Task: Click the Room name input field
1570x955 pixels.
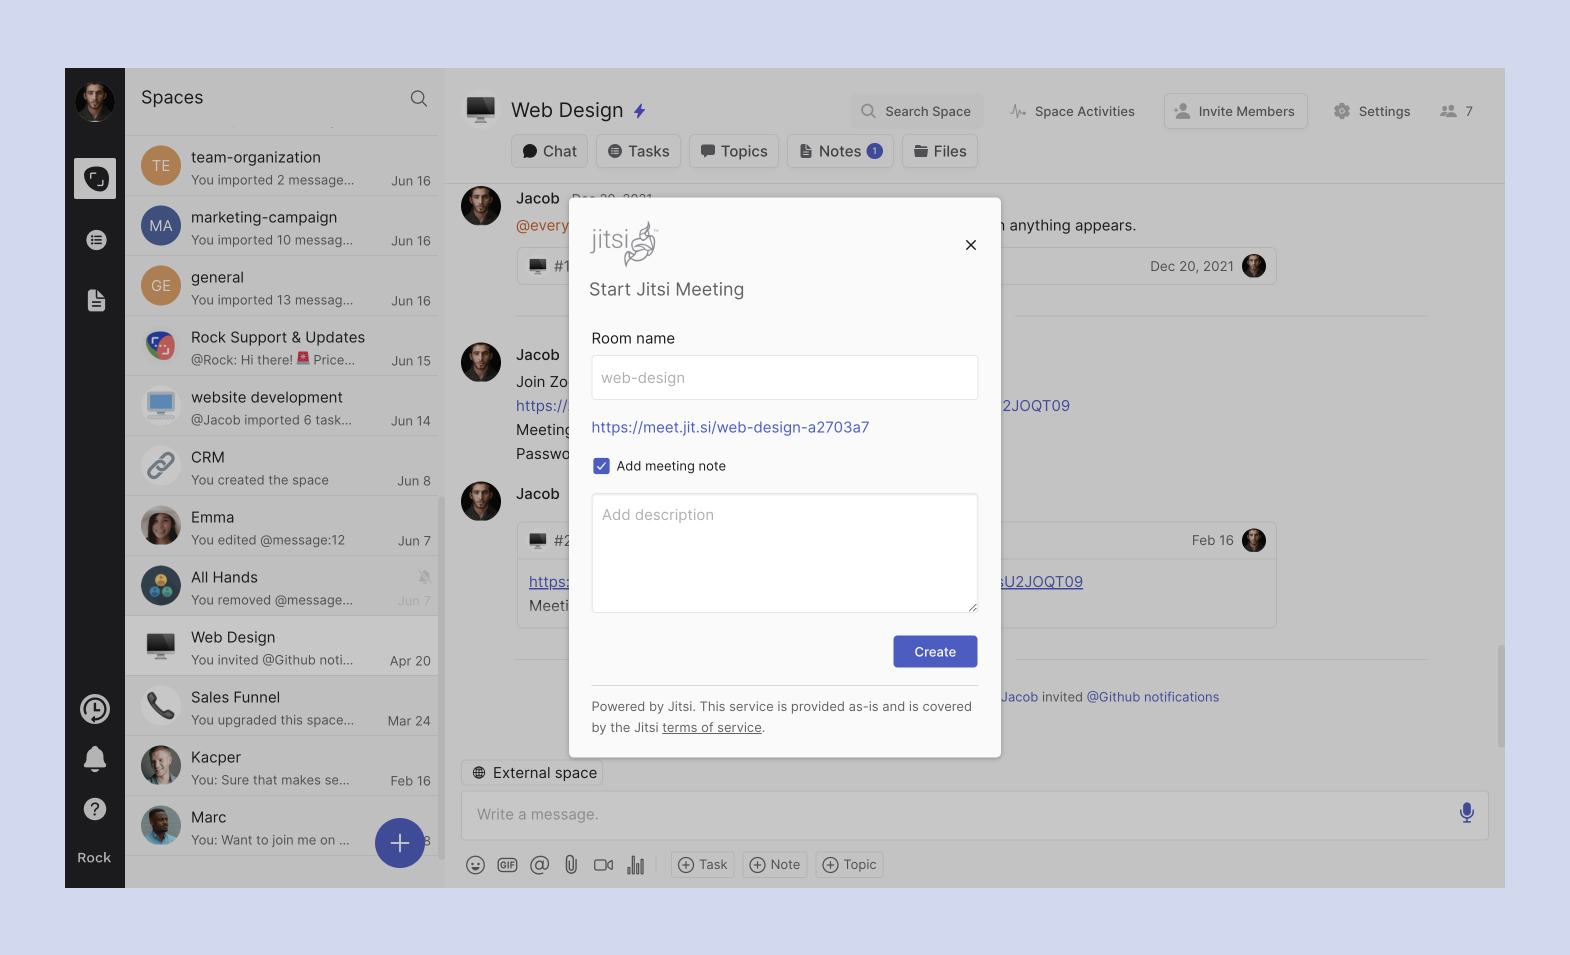Action: coord(784,378)
